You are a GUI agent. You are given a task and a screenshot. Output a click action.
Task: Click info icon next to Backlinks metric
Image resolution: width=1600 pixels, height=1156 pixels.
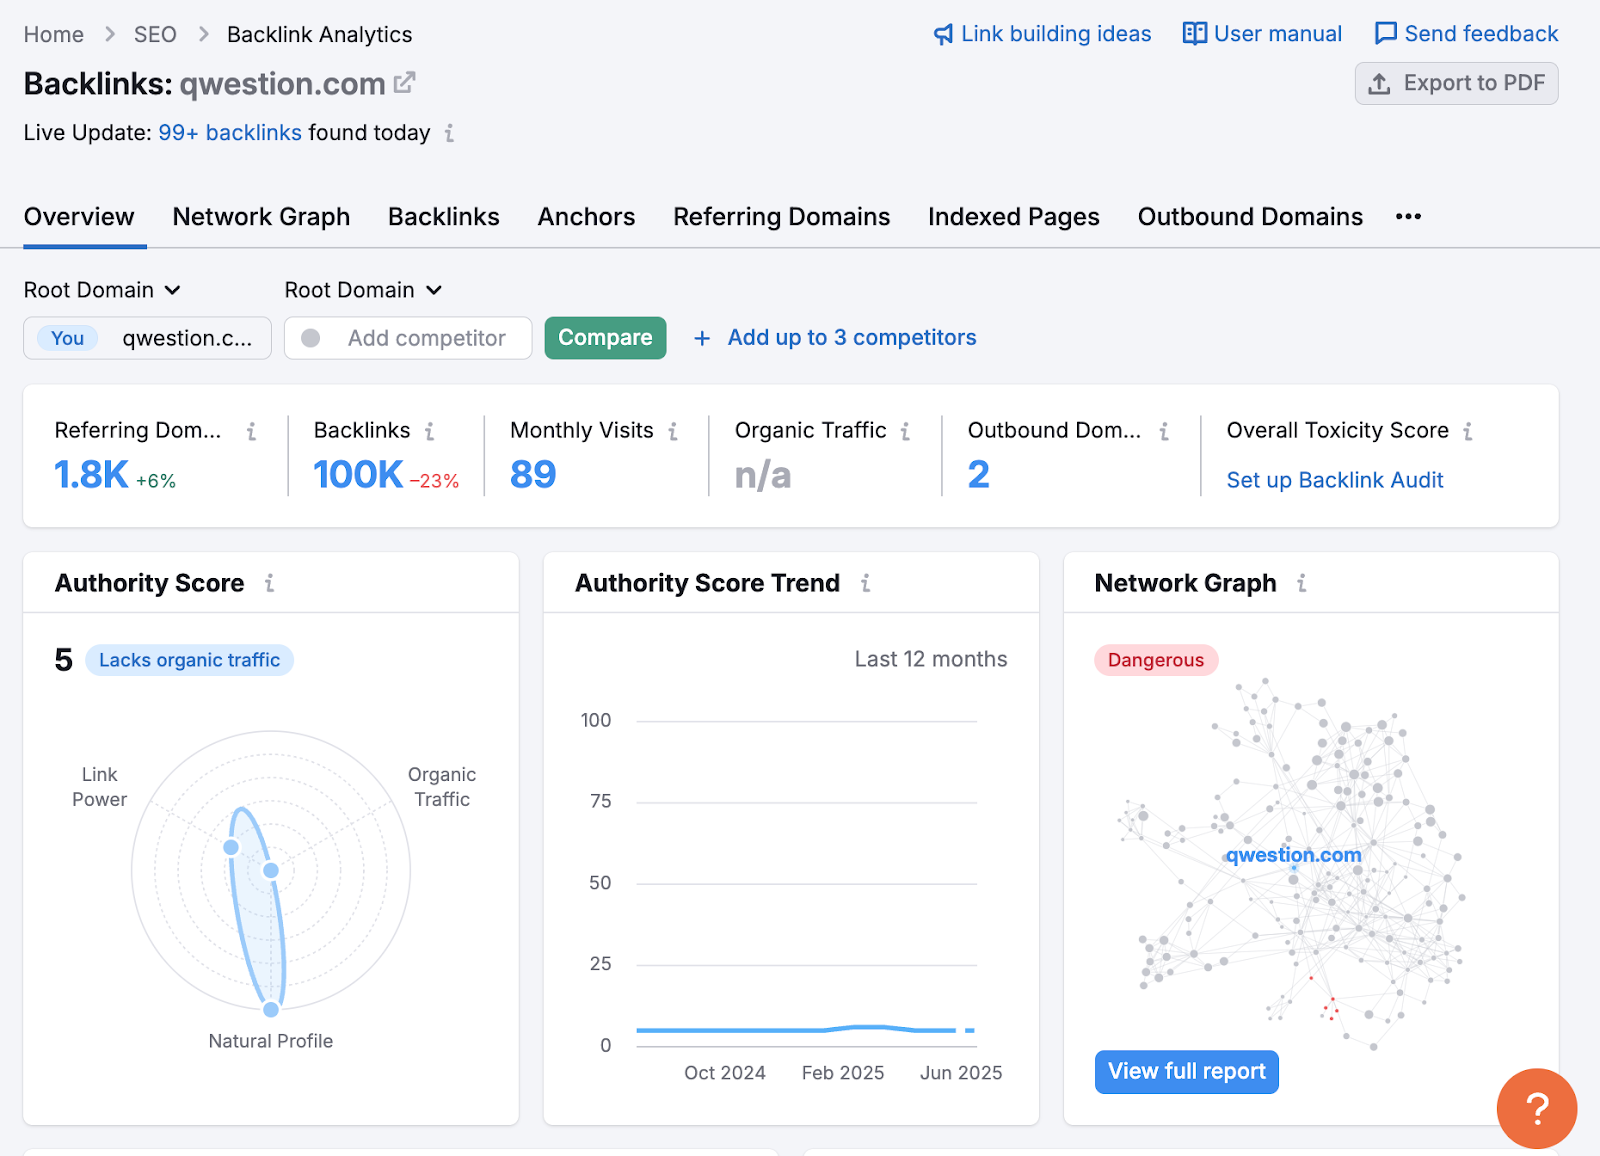click(429, 431)
